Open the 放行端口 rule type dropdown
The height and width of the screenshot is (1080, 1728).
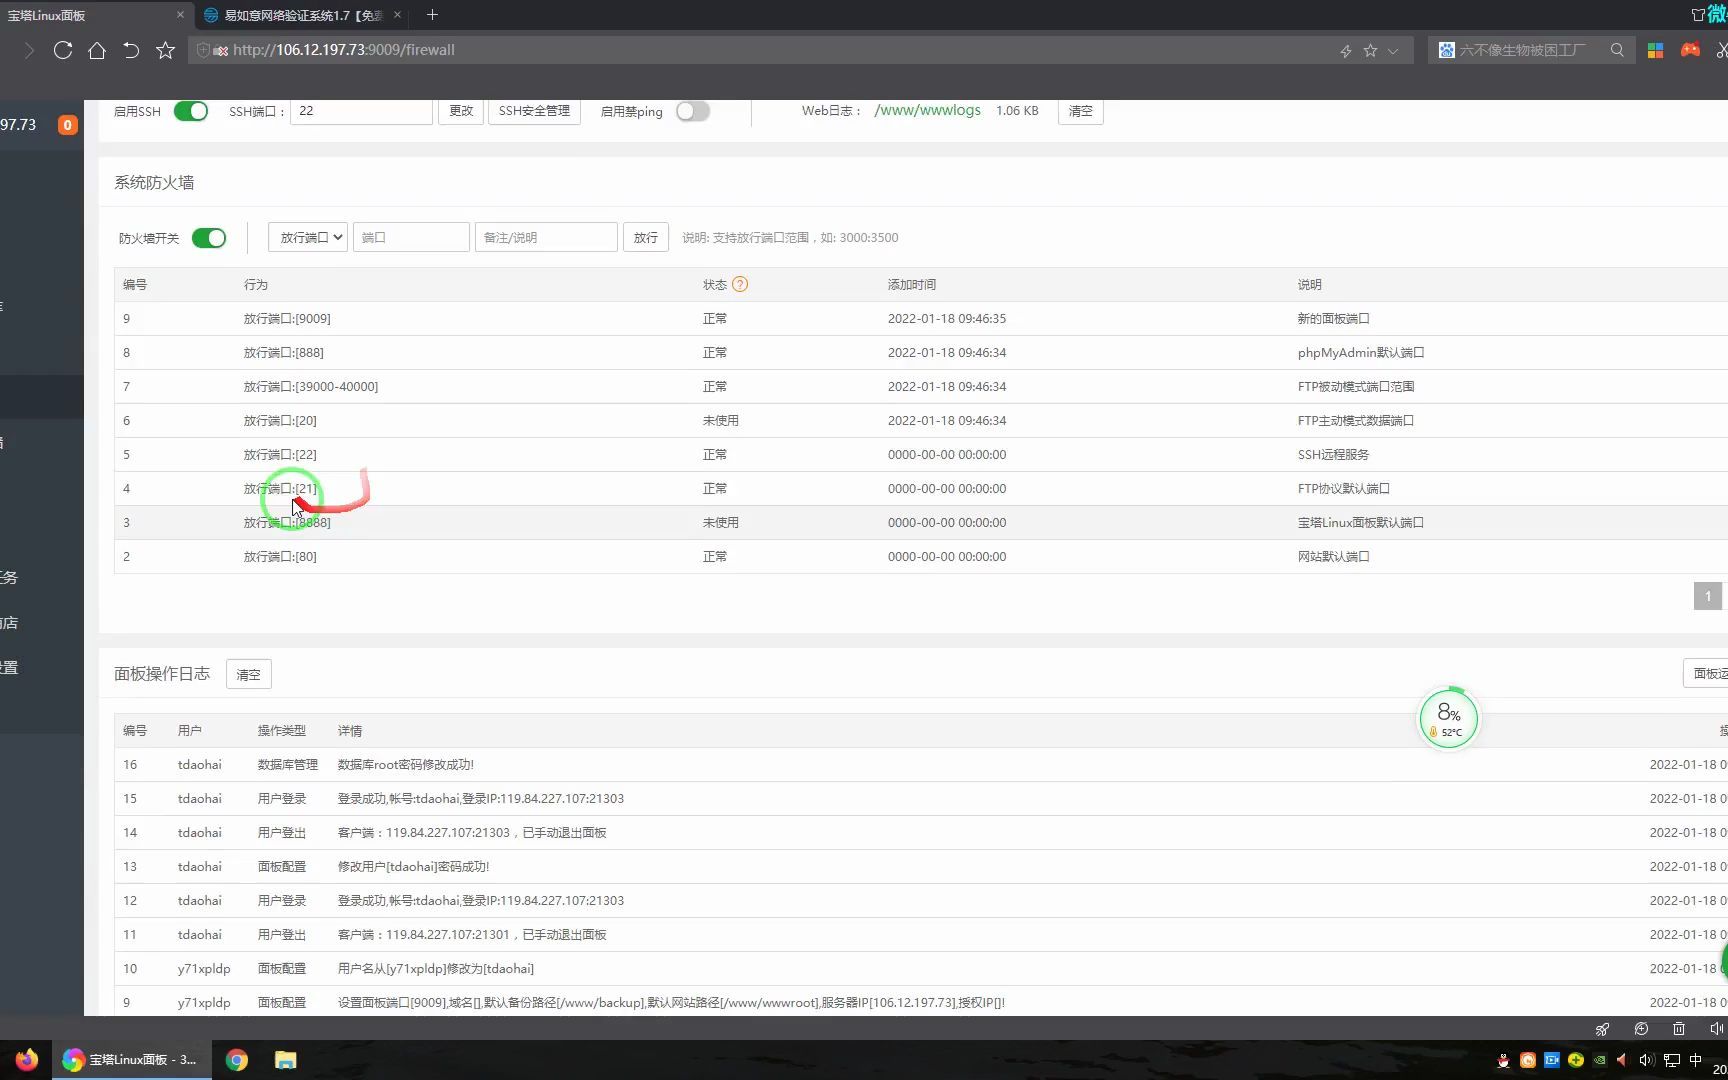308,237
